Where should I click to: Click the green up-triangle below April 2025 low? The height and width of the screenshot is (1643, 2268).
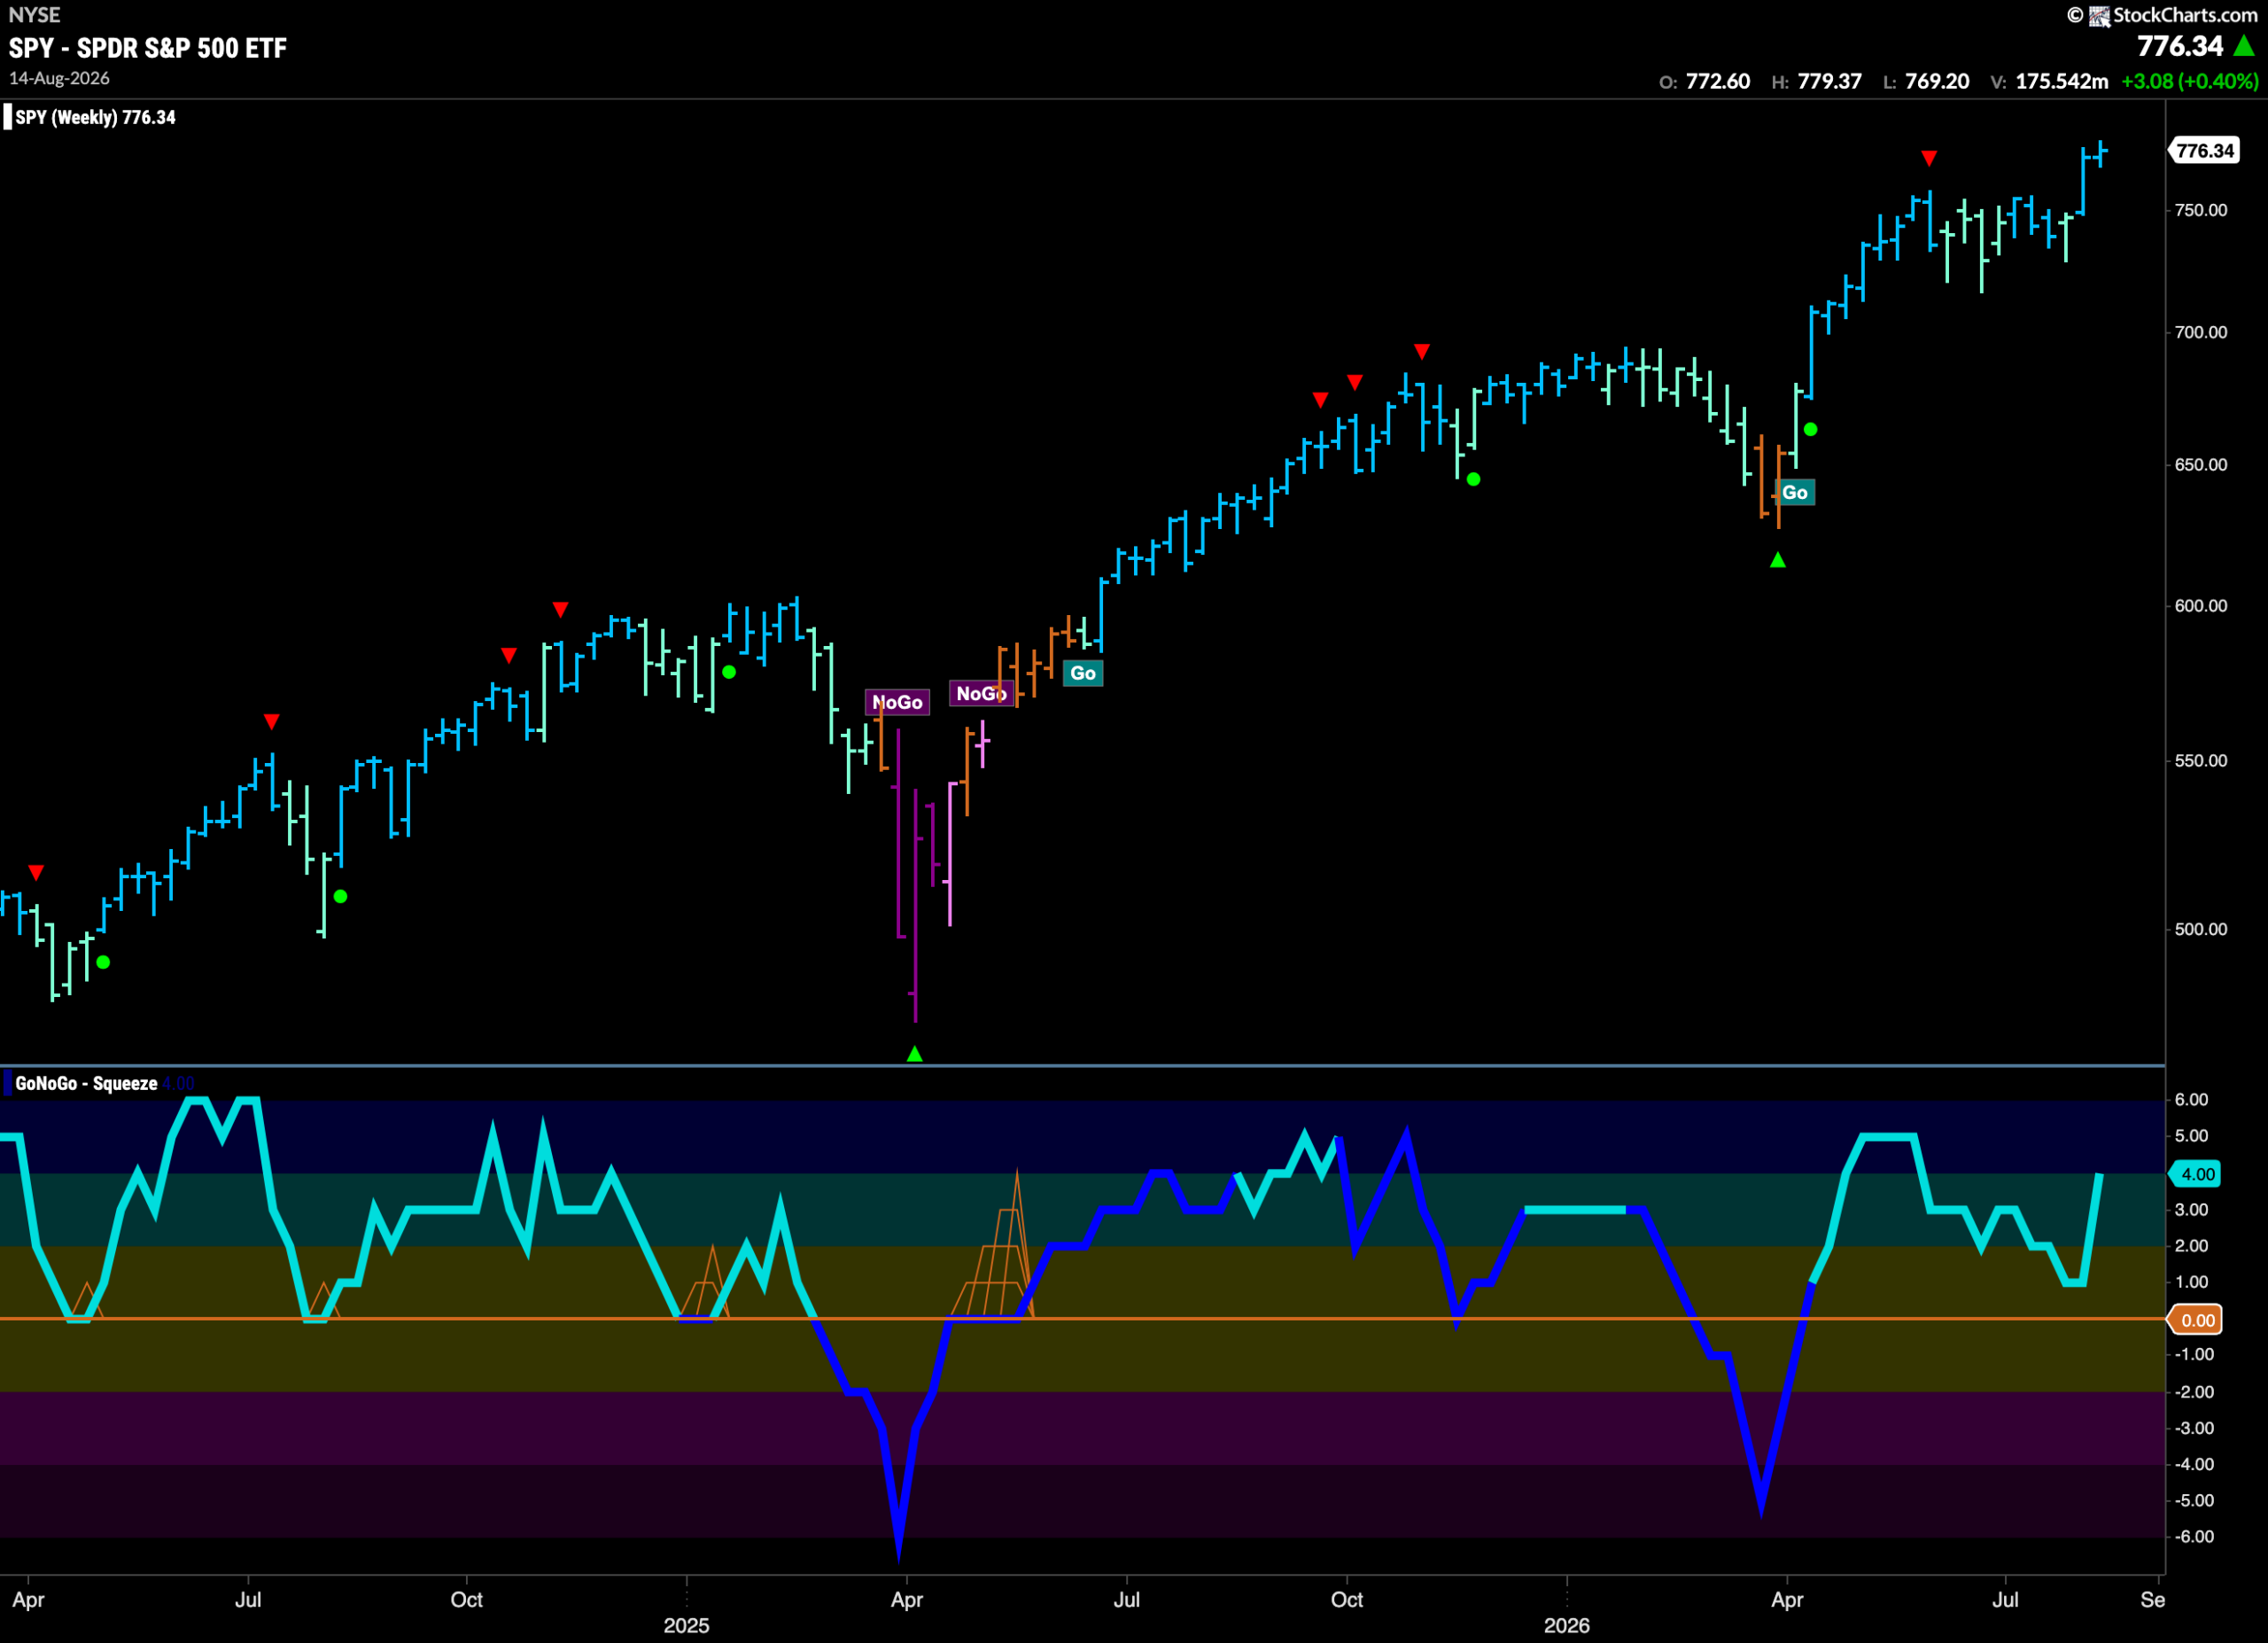(x=914, y=1053)
